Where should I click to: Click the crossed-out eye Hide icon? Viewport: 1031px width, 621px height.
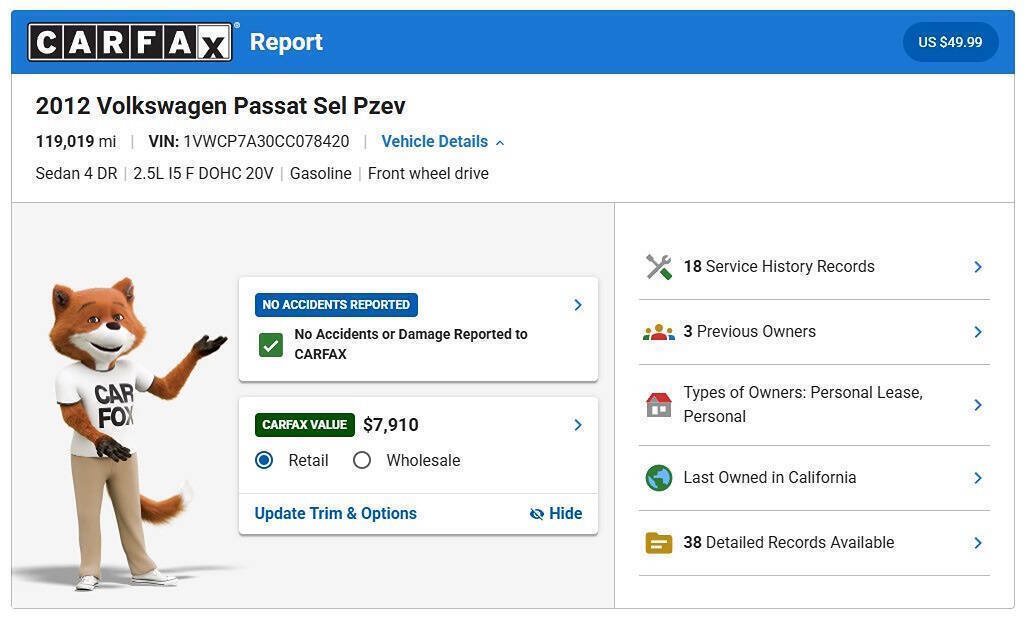click(537, 514)
